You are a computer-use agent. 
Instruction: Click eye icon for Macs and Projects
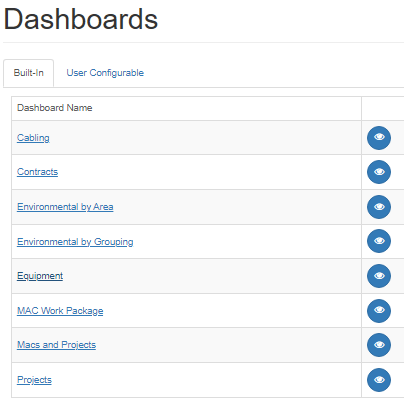(x=379, y=345)
